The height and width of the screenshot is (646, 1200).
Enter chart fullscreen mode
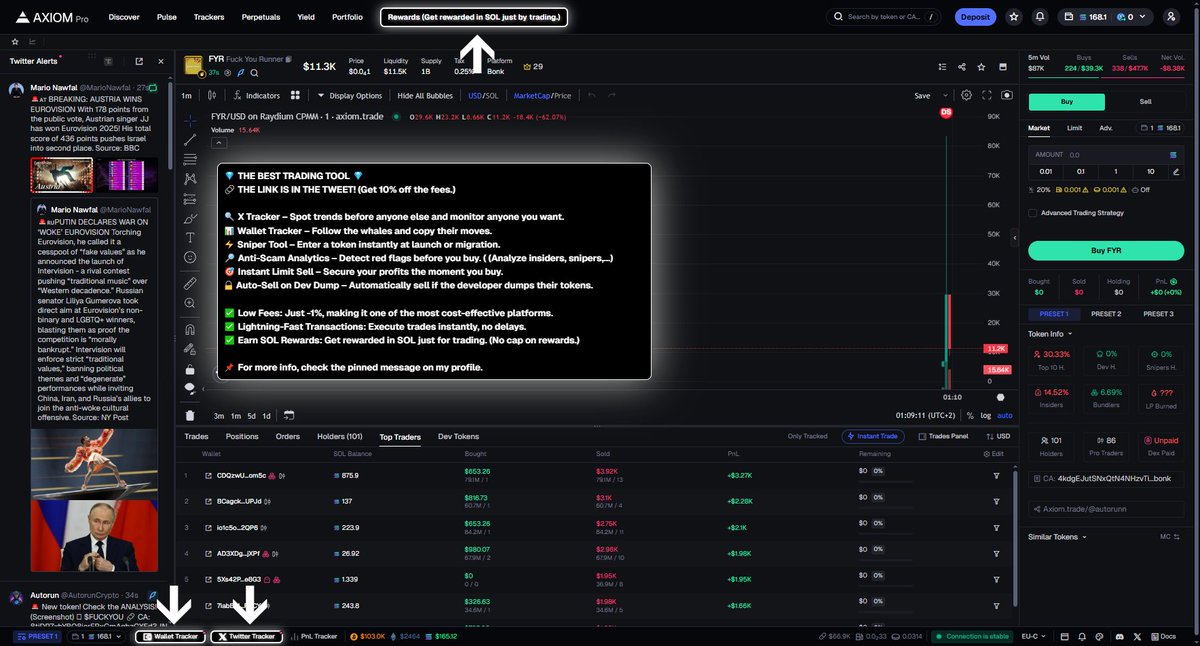tap(987, 95)
